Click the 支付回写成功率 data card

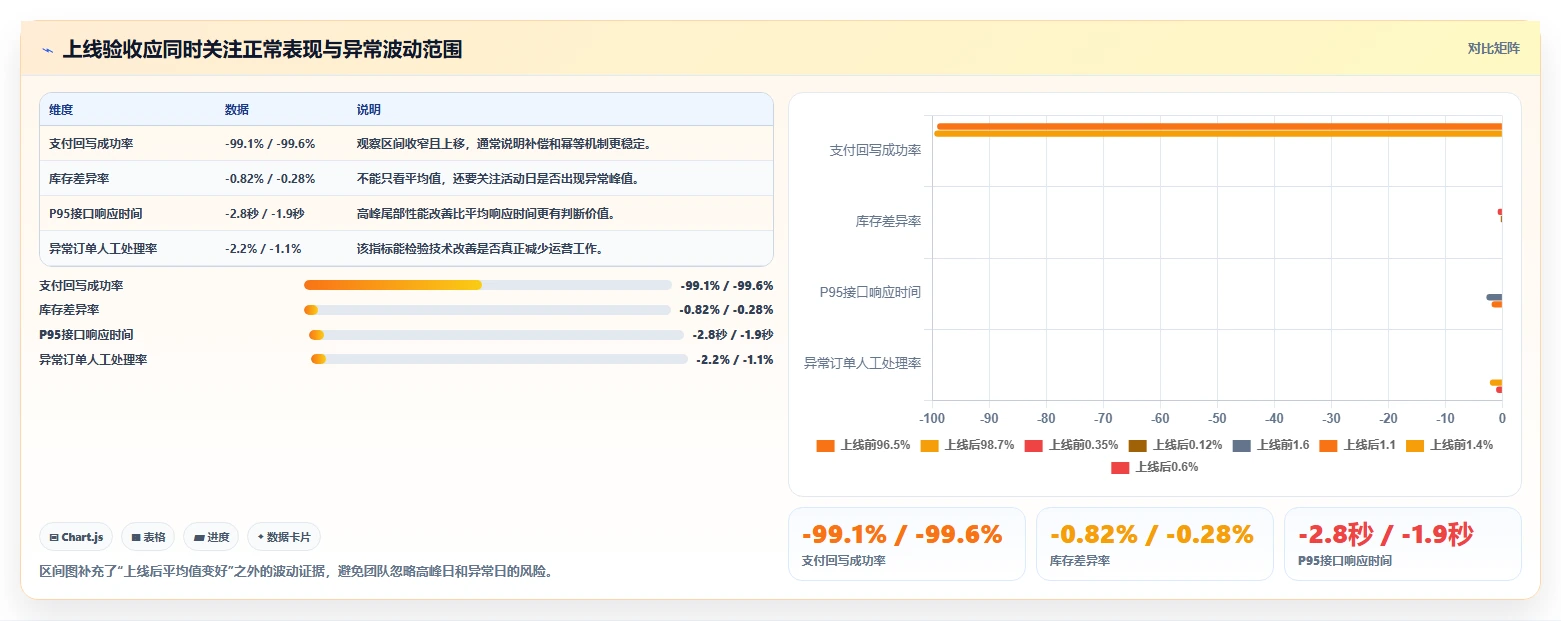(907, 544)
